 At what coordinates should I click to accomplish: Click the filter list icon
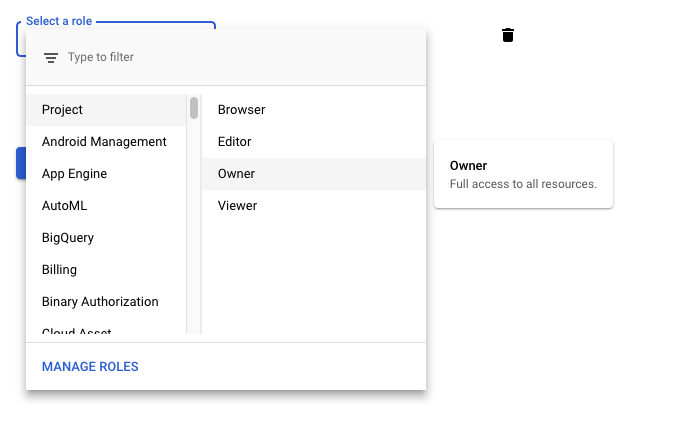click(x=51, y=58)
